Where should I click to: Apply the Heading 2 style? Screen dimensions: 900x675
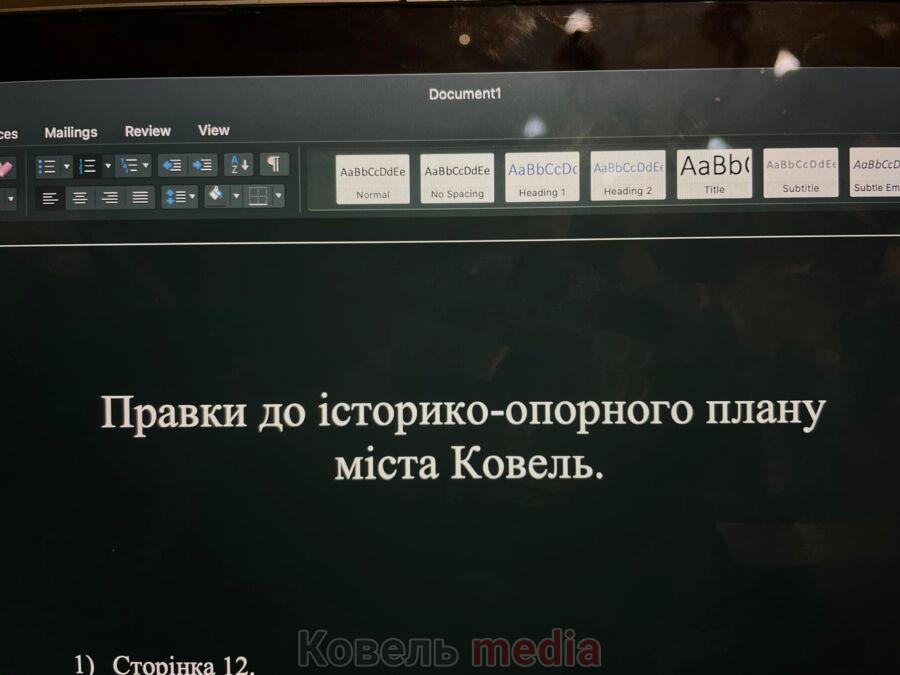point(628,175)
